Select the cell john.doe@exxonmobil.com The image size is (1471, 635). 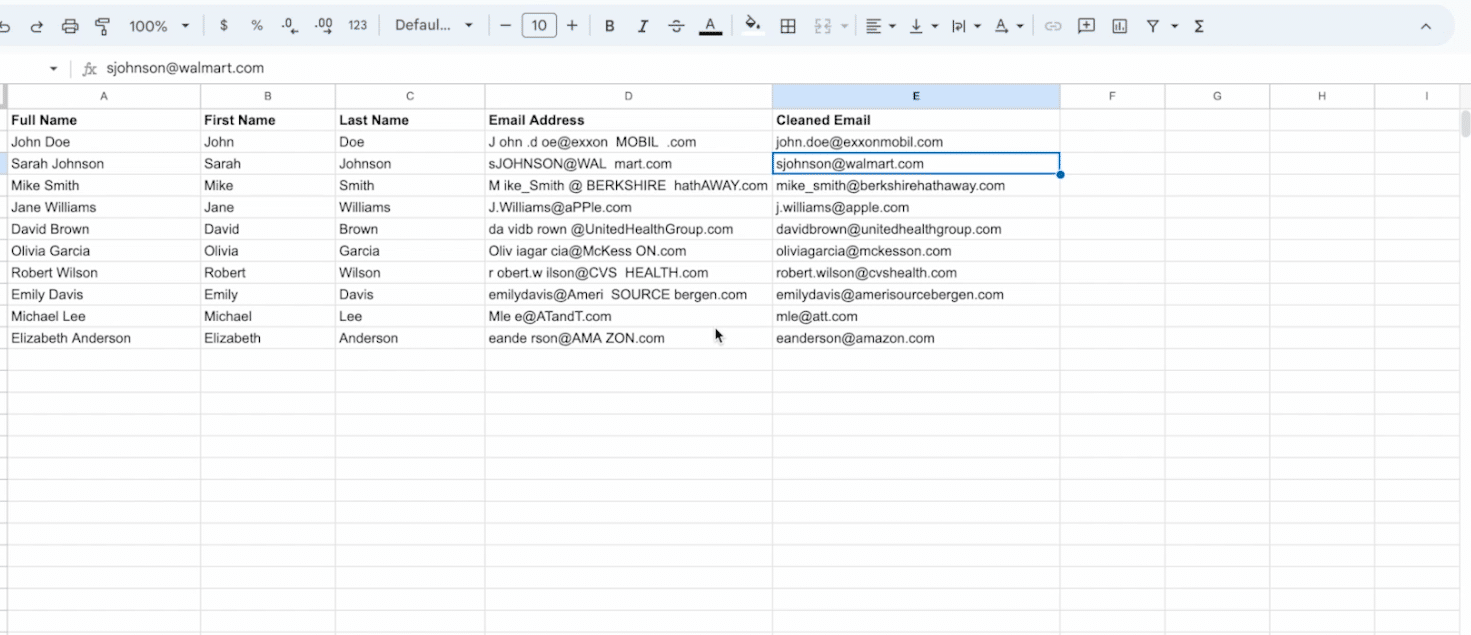pos(916,142)
